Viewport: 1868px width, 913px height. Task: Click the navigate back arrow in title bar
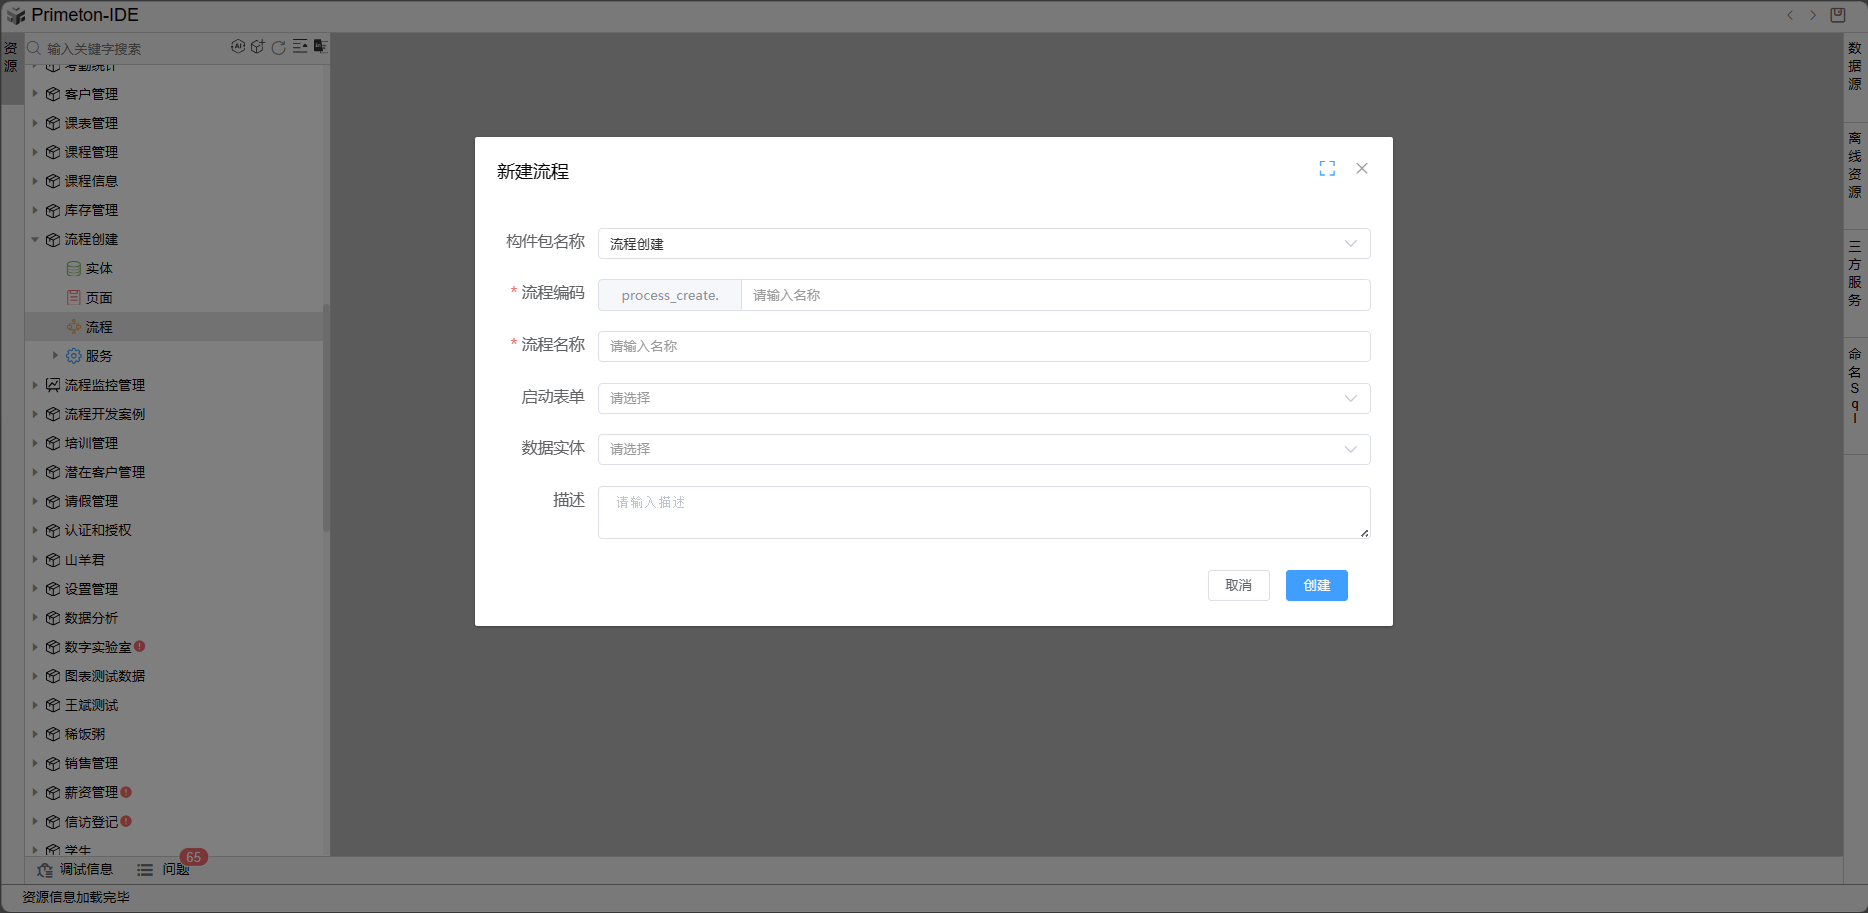tap(1790, 15)
